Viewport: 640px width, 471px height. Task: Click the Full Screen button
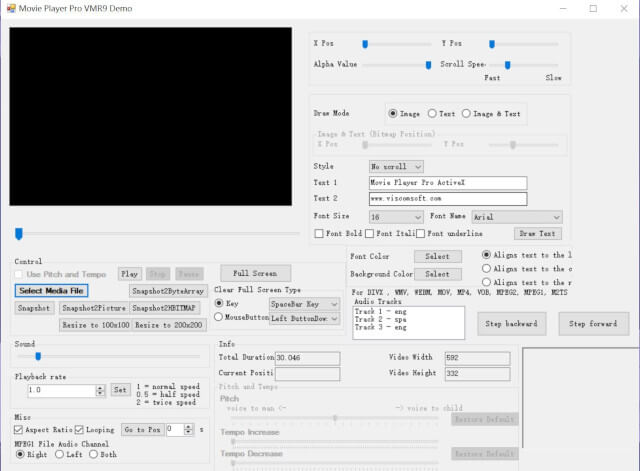[255, 273]
